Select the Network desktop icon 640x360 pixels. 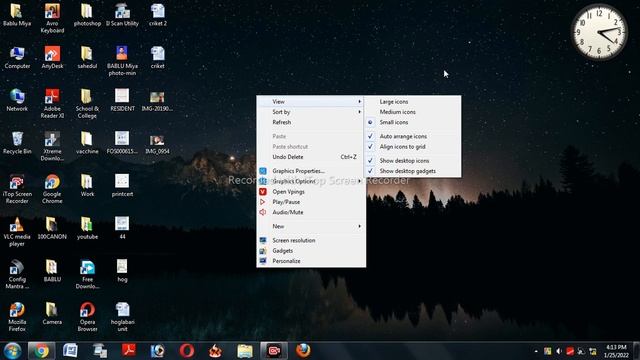17,100
